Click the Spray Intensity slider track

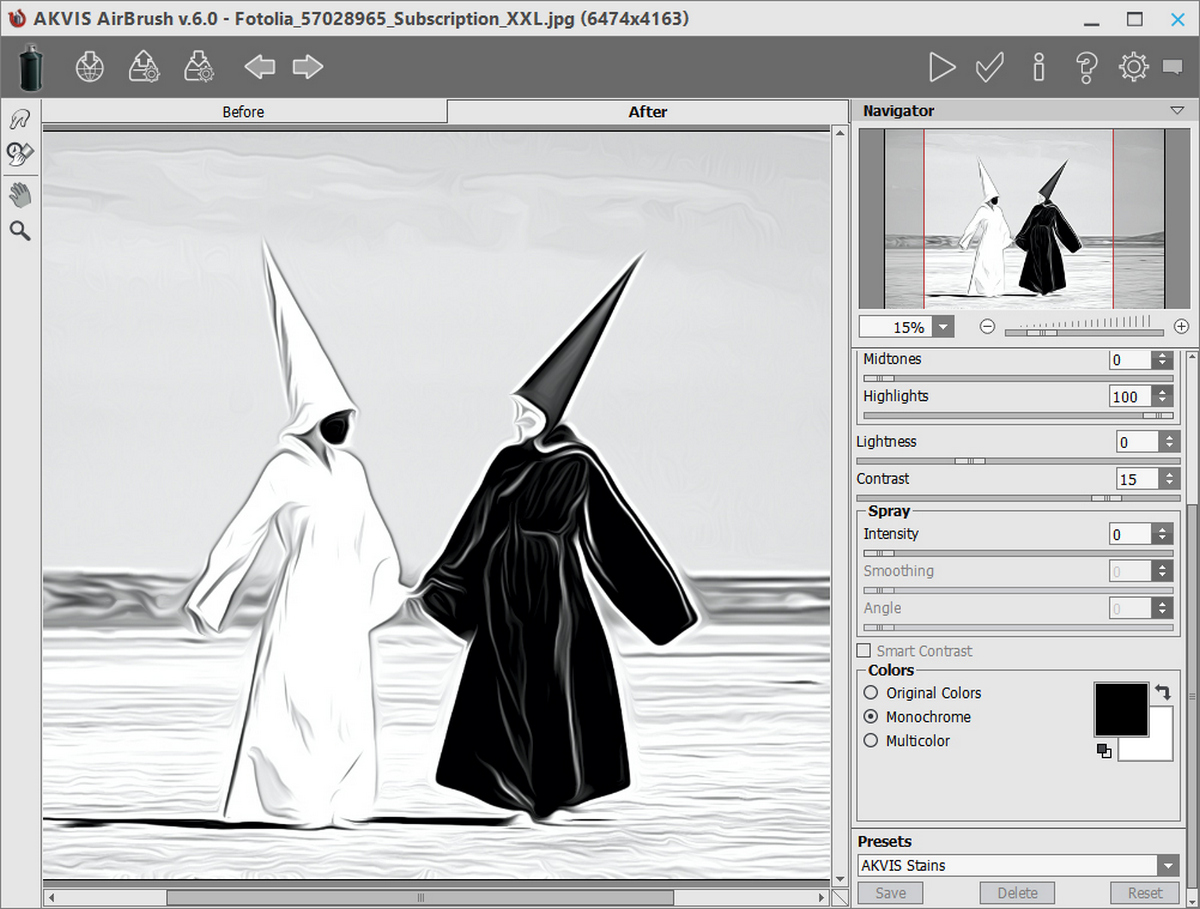pyautogui.click(x=1018, y=553)
